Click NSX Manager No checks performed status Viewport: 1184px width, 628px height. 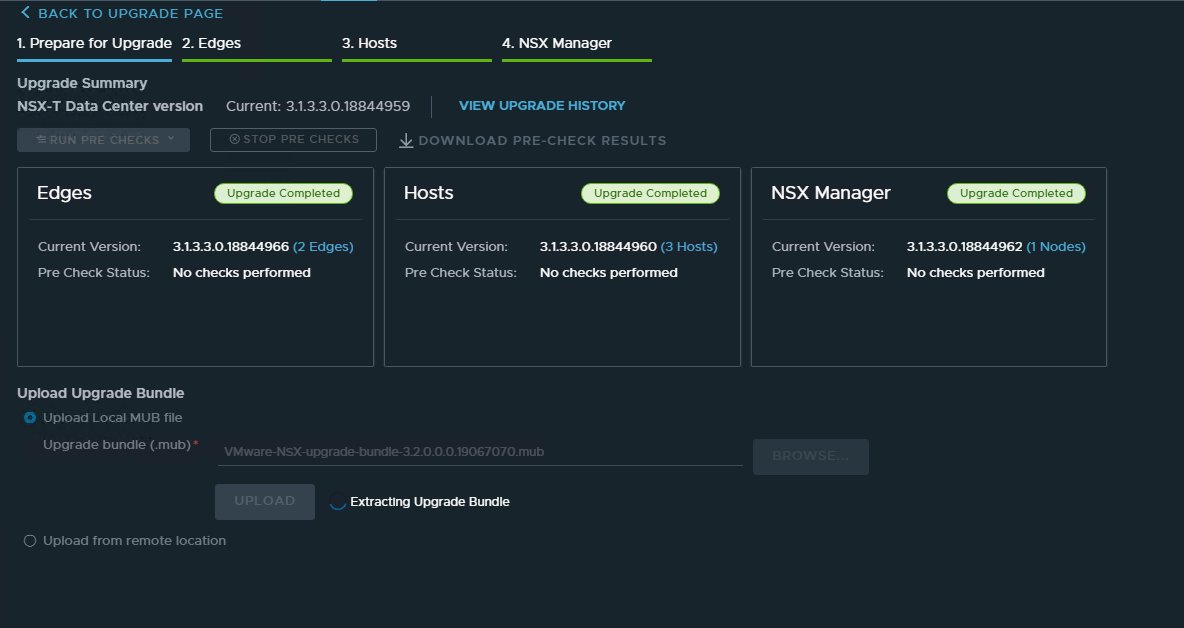point(976,272)
